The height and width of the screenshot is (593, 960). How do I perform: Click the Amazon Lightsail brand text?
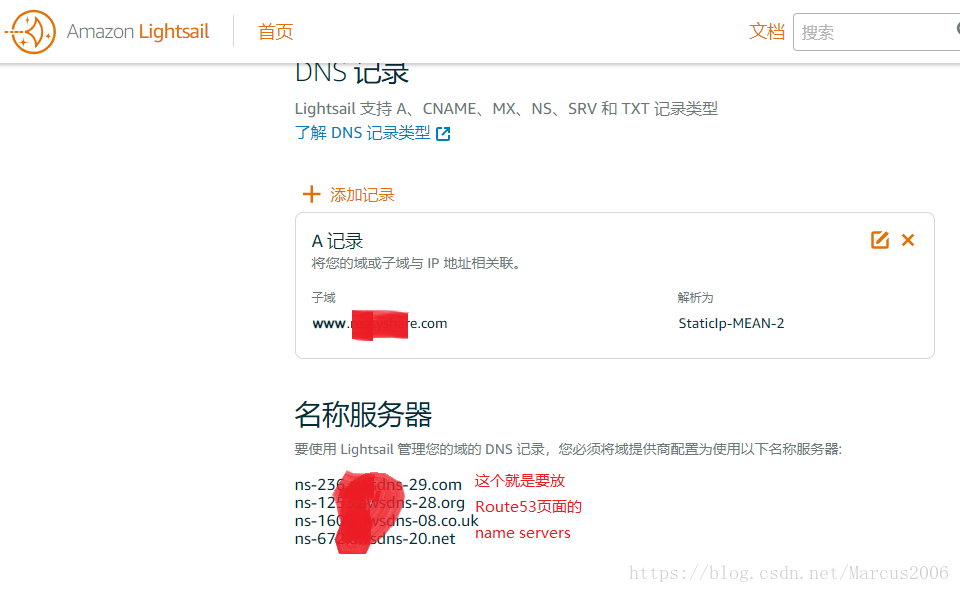click(x=138, y=31)
